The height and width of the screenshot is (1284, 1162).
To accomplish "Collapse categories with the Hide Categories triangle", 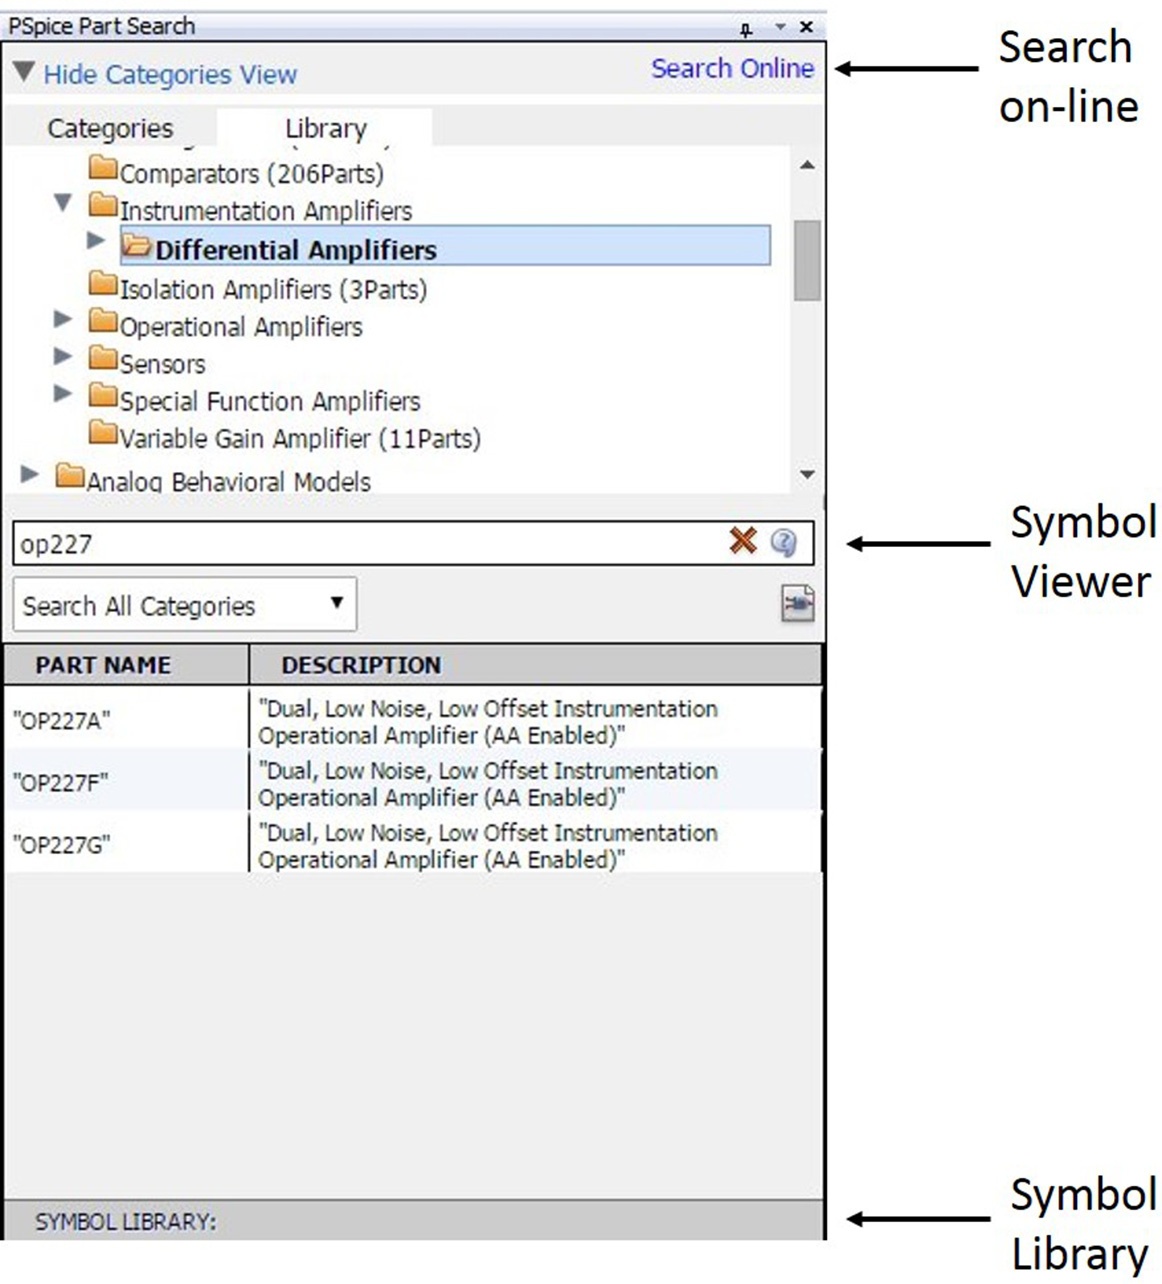I will 23,73.
